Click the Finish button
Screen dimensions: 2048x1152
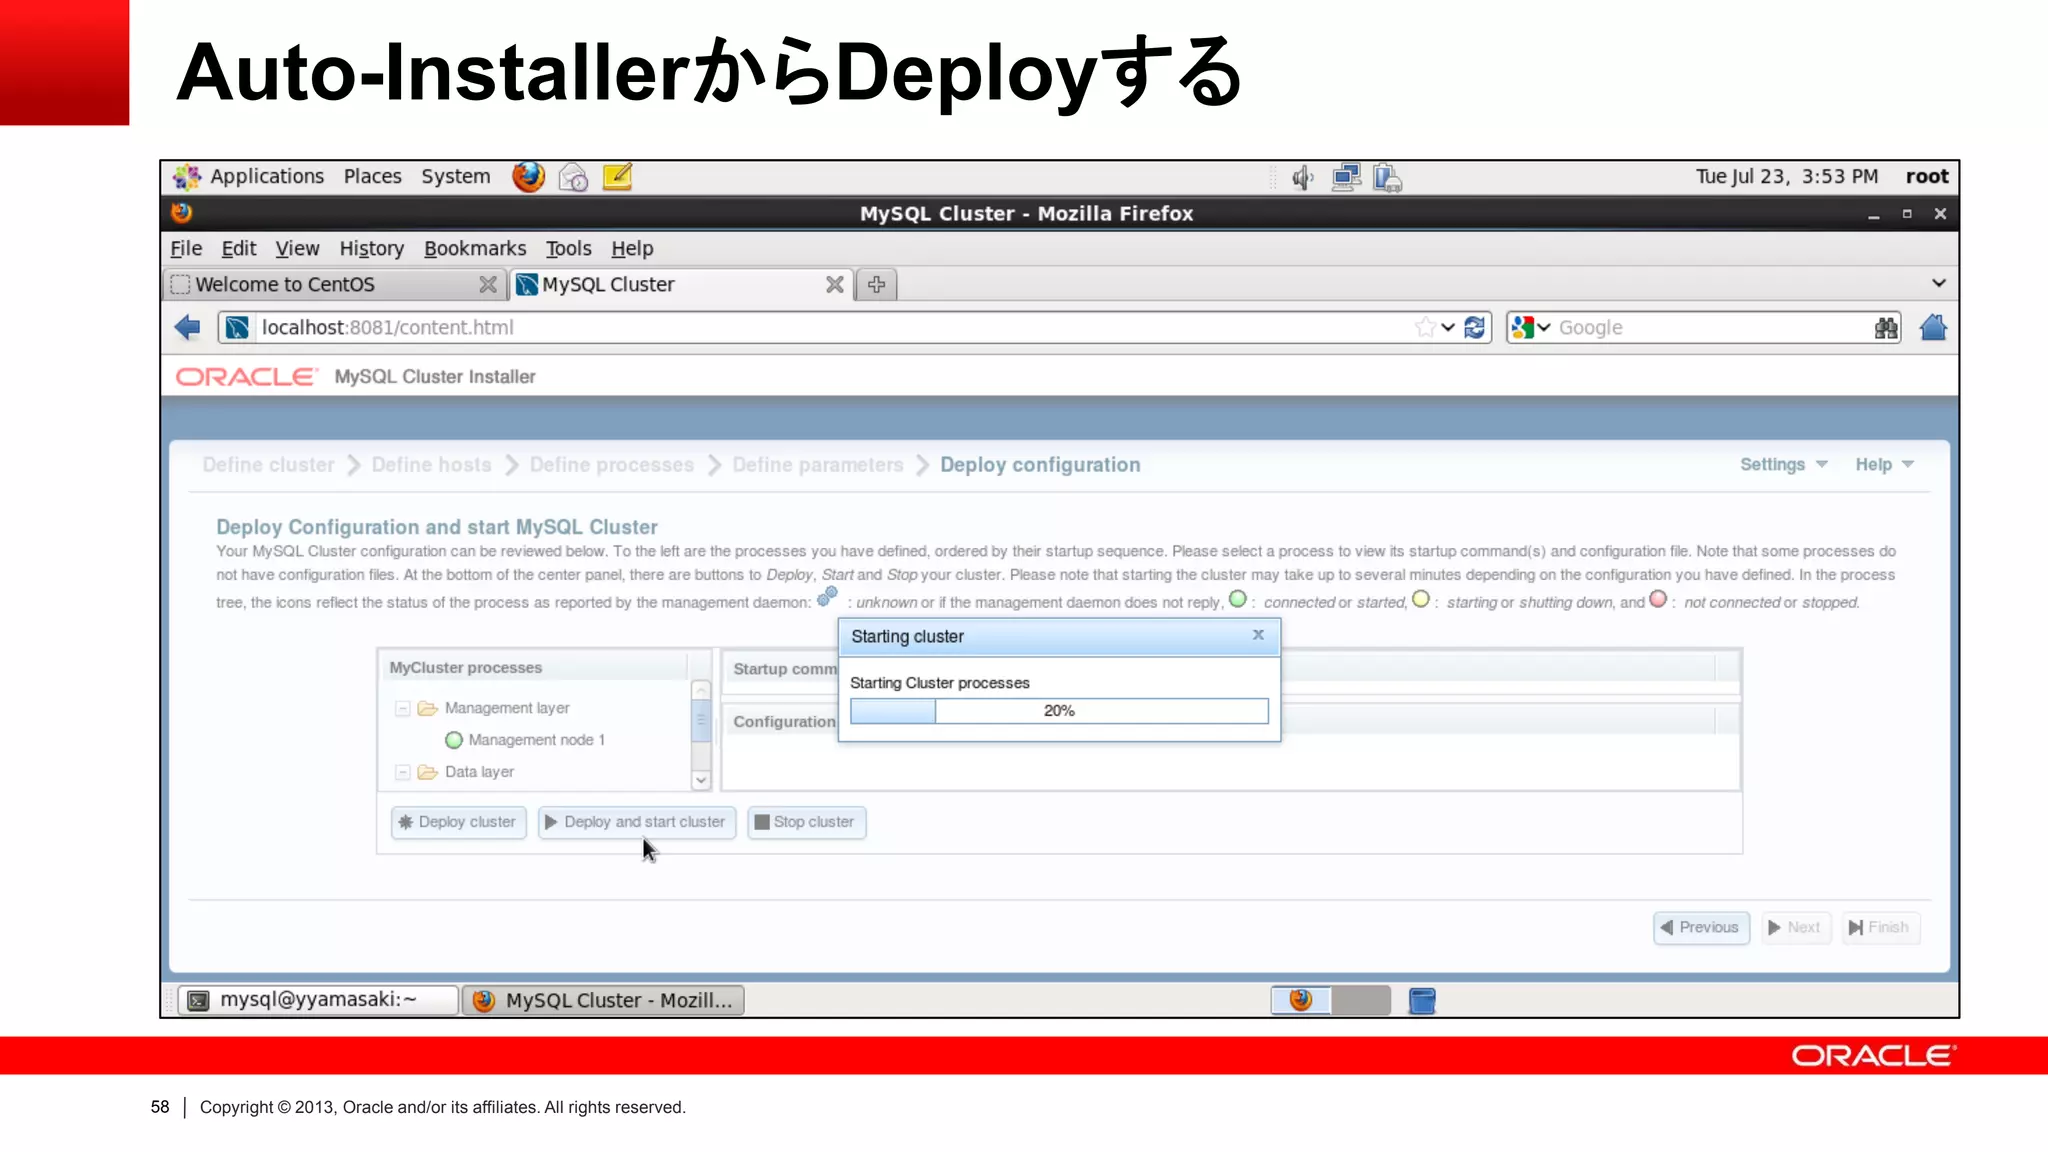[x=1880, y=927]
